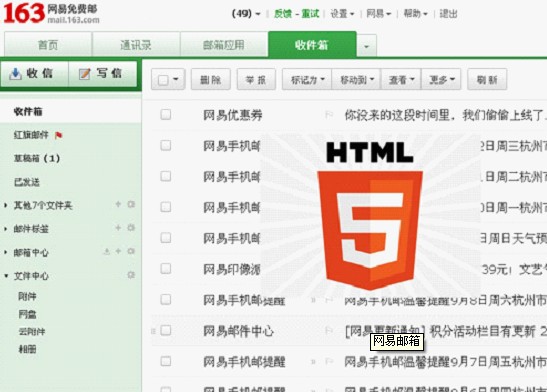This screenshot has height=392, width=547.
Task: Add a label via plus icon in 邮件标签 row
Action: (x=118, y=228)
